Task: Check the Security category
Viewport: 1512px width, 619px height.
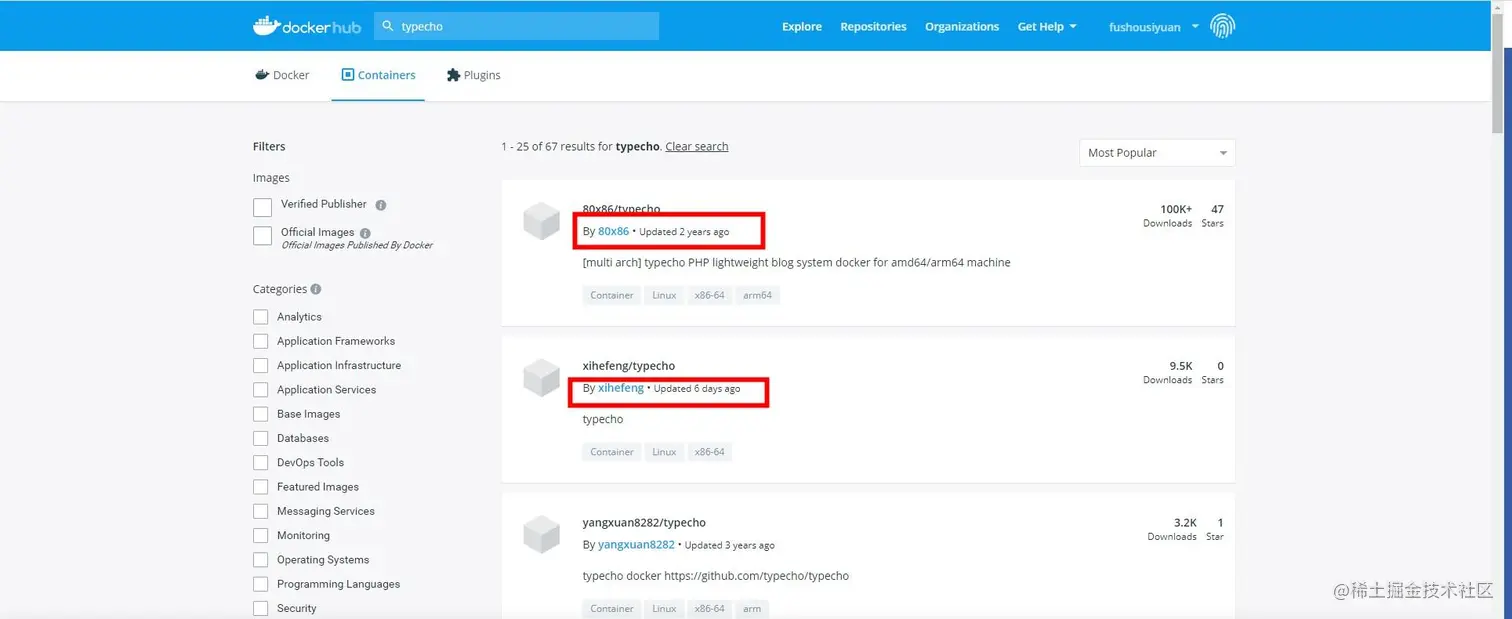Action: pyautogui.click(x=261, y=608)
